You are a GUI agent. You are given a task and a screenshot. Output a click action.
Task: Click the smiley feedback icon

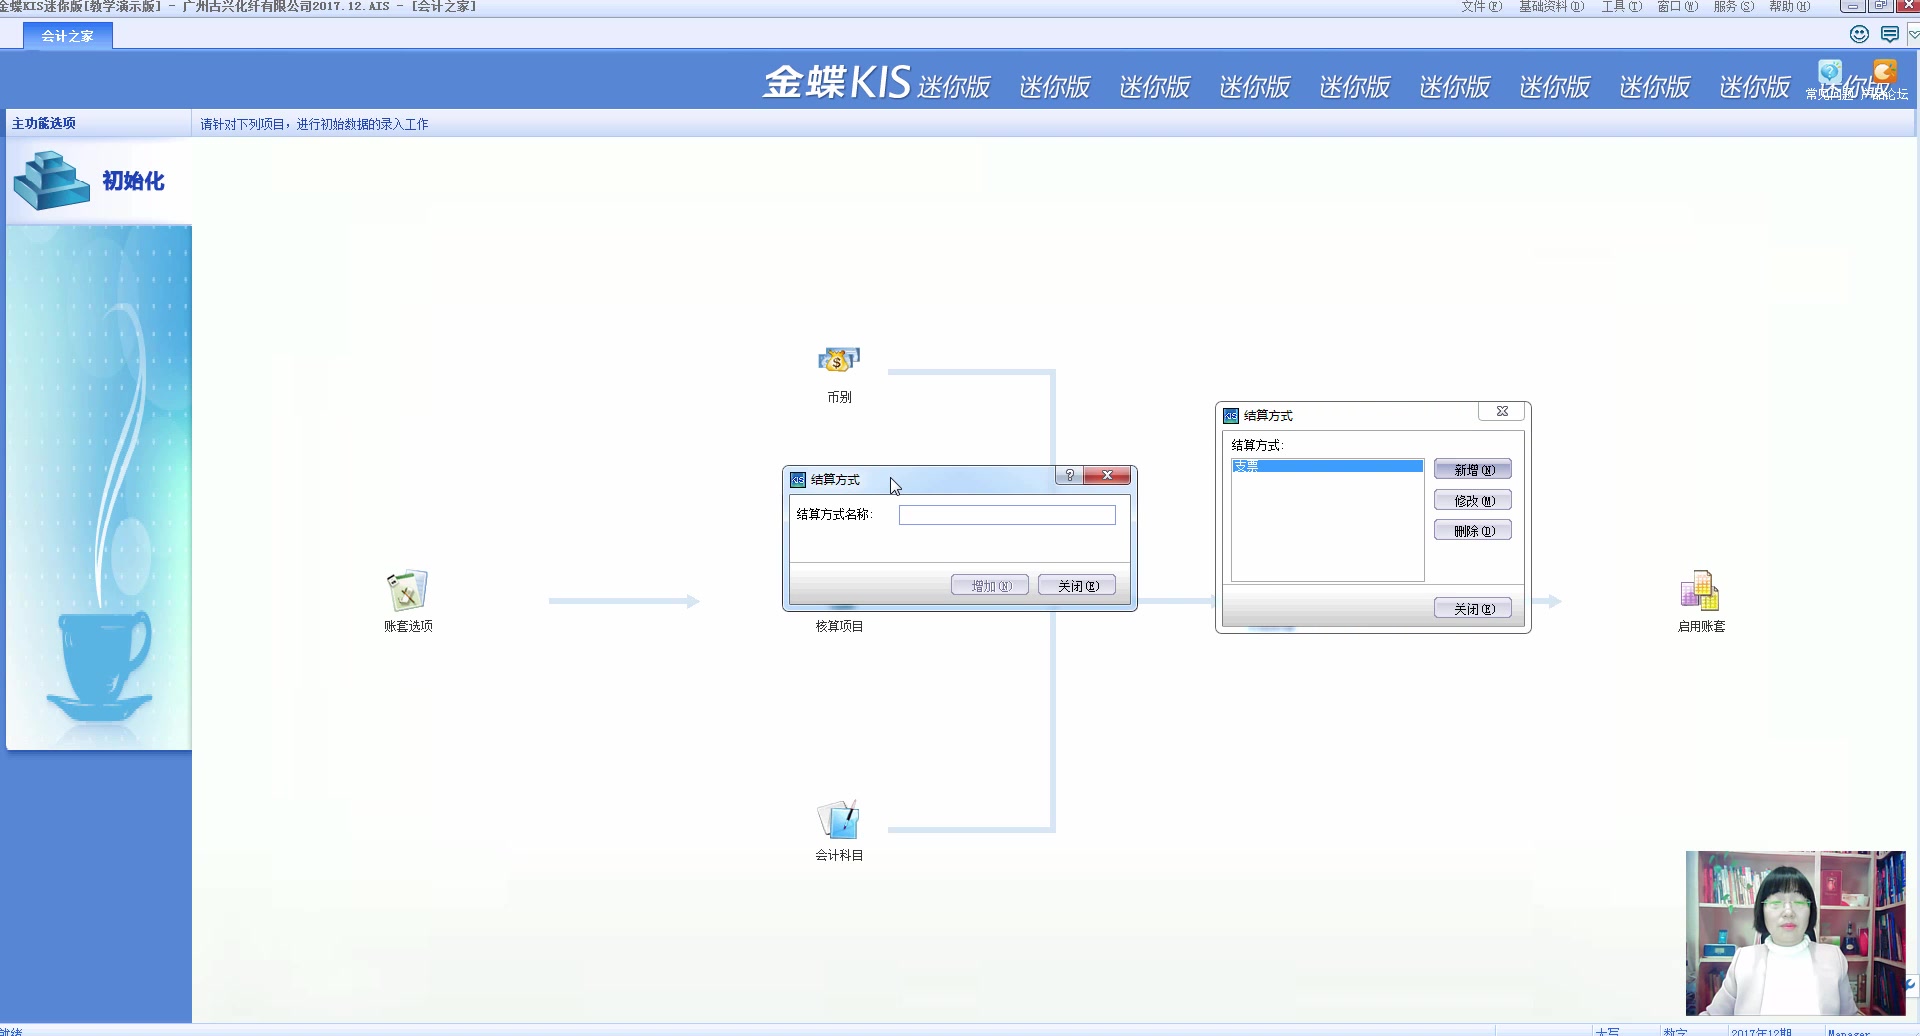click(x=1858, y=33)
